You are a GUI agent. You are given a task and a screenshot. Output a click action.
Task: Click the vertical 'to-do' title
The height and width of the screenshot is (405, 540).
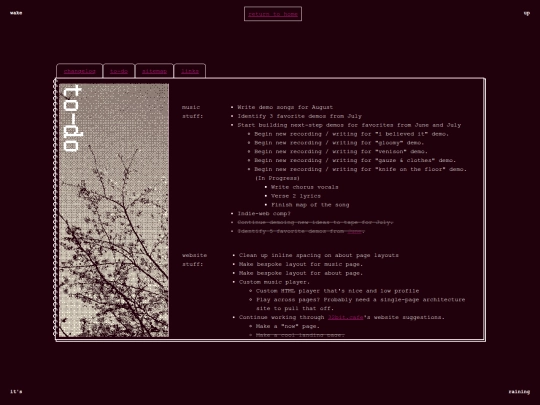(73, 118)
